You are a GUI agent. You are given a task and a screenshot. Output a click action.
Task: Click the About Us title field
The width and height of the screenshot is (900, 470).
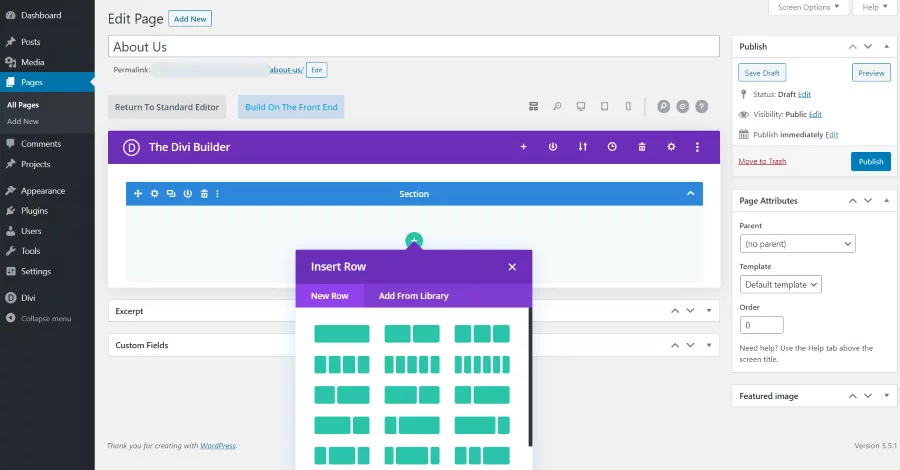pyautogui.click(x=413, y=46)
